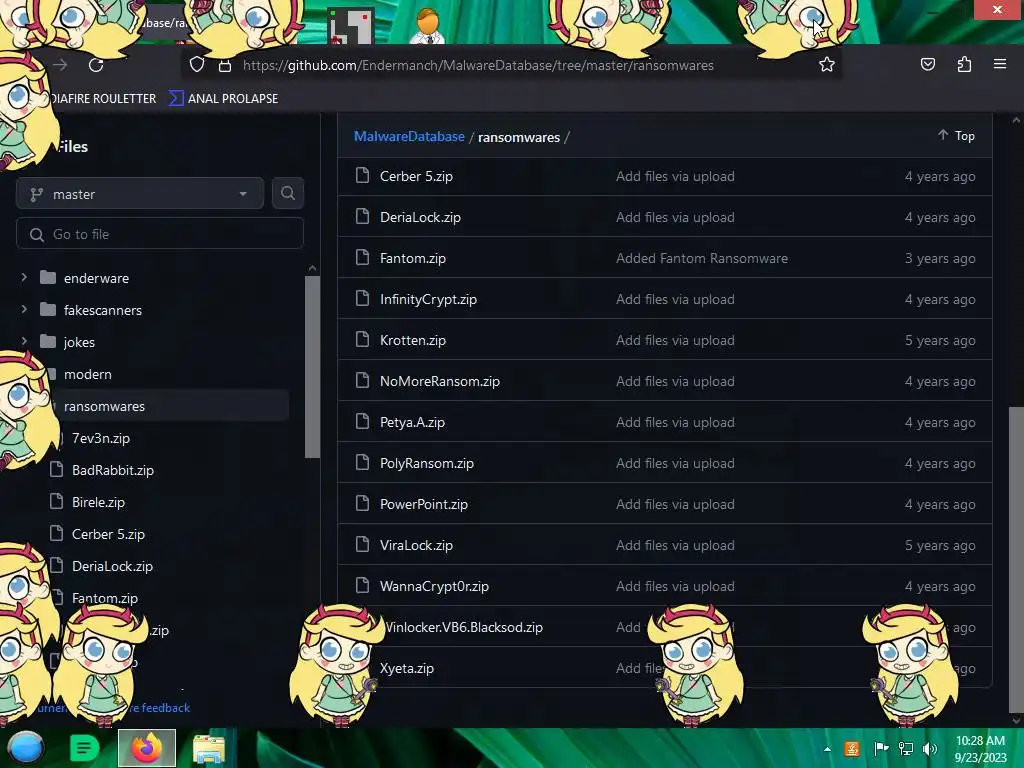Open 7ev3n.zip in the file tree
The height and width of the screenshot is (768, 1024).
click(x=101, y=438)
